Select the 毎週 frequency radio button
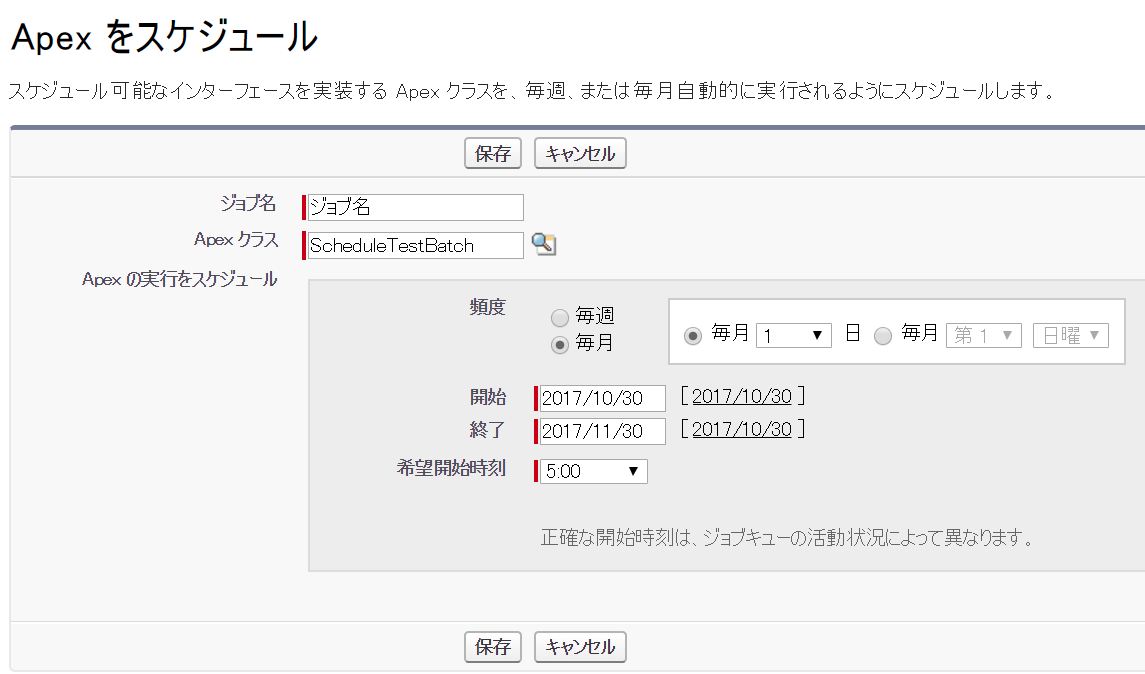The width and height of the screenshot is (1145, 674). tap(560, 316)
